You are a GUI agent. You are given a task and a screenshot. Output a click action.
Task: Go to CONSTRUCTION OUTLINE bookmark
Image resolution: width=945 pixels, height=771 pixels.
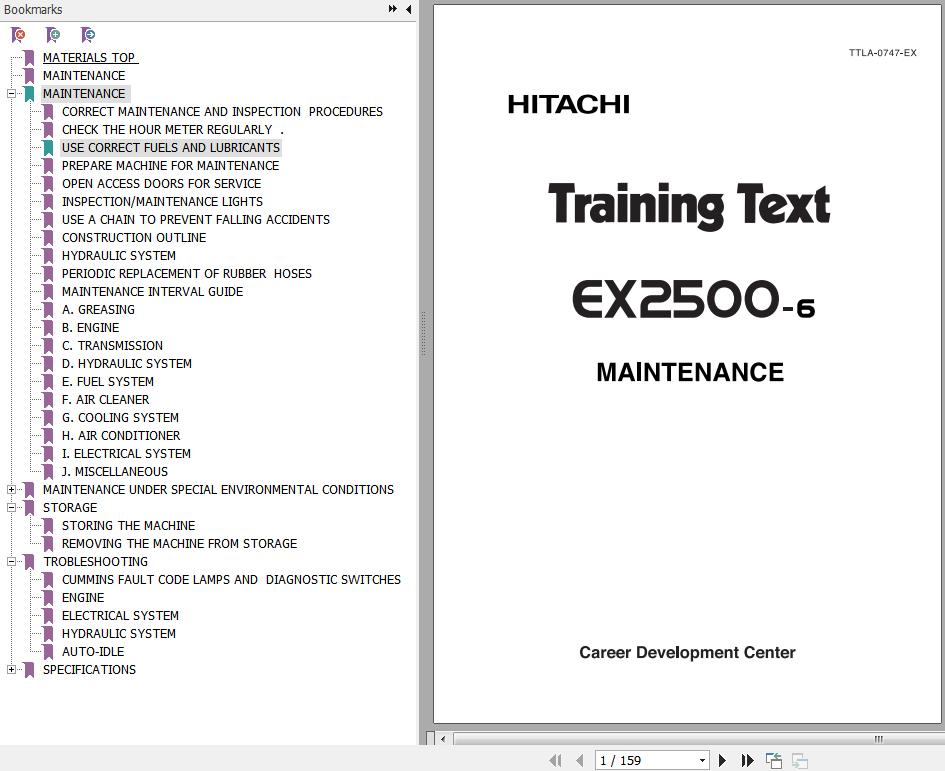[134, 238]
